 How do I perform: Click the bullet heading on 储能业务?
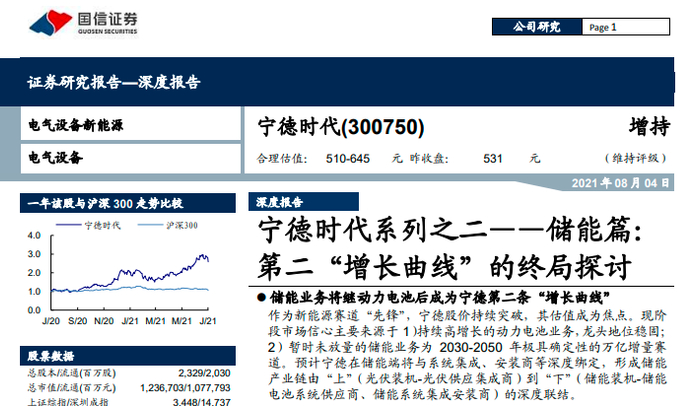click(439, 297)
